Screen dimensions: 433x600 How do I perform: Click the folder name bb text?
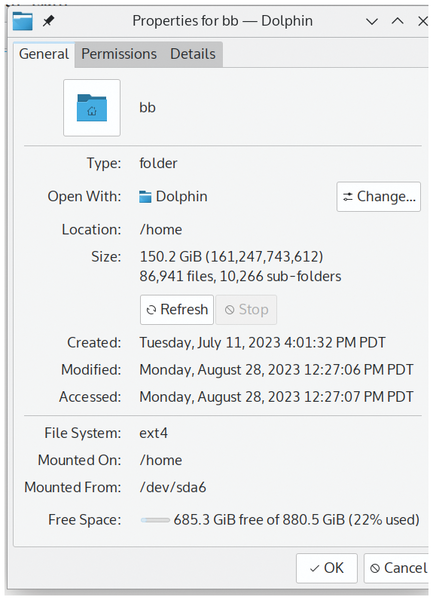pyautogui.click(x=147, y=108)
